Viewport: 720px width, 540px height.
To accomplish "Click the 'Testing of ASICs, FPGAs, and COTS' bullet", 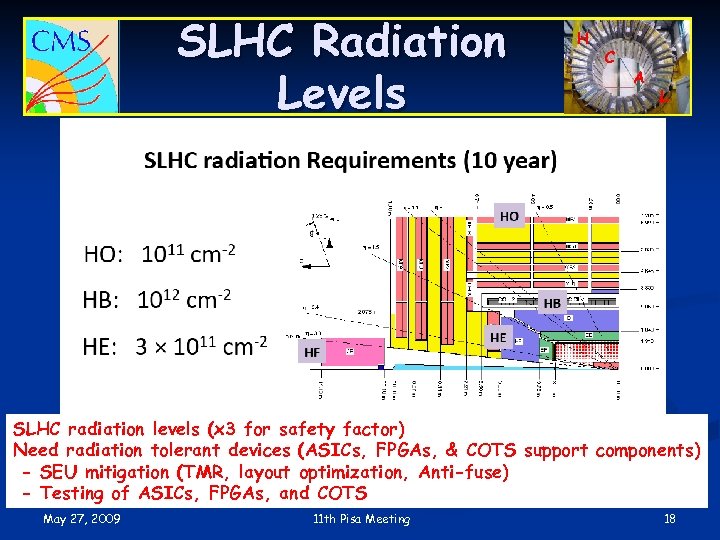I will pyautogui.click(x=195, y=493).
